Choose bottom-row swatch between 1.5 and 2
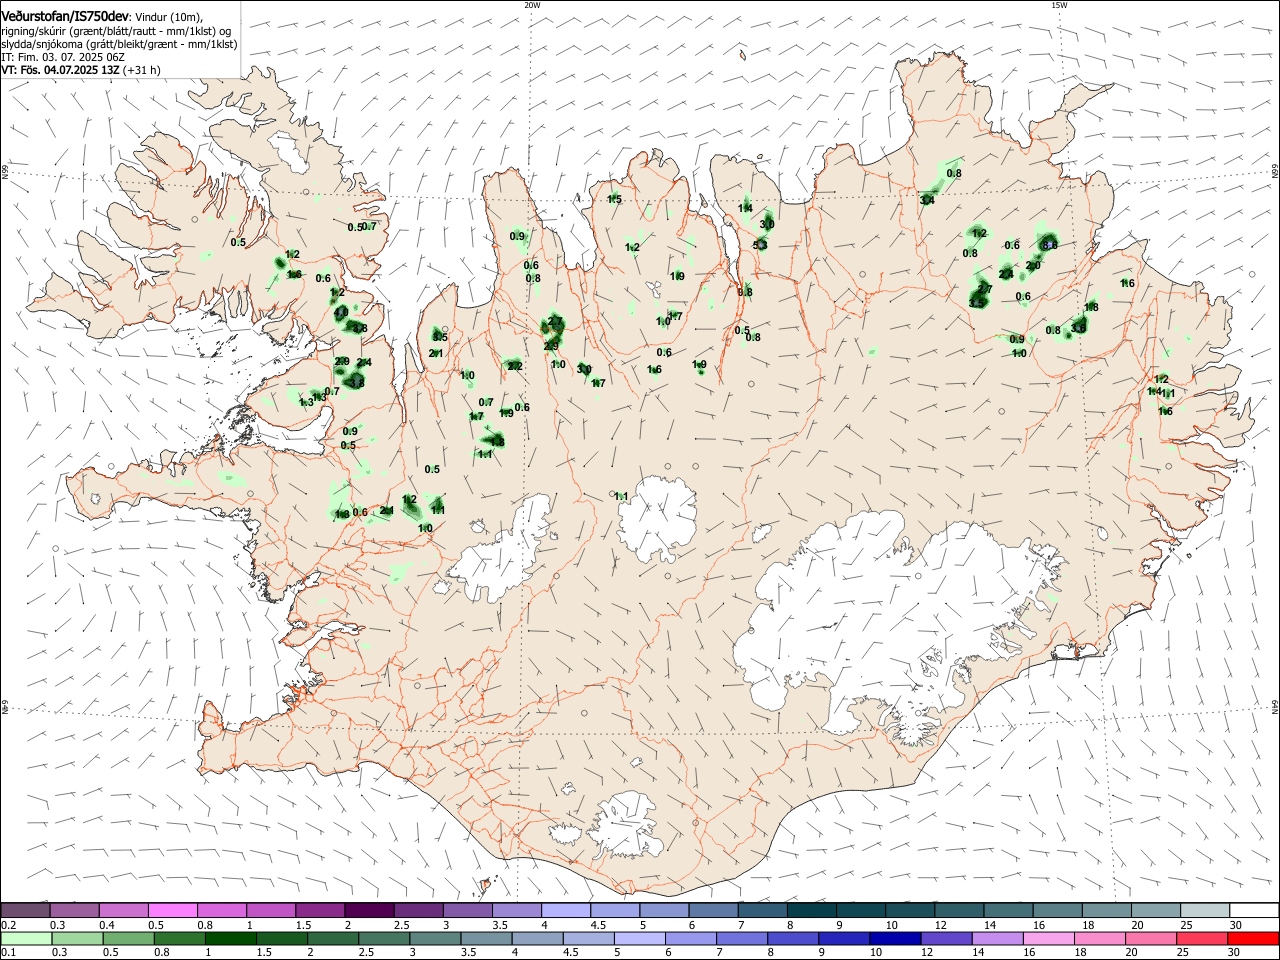 281,938
